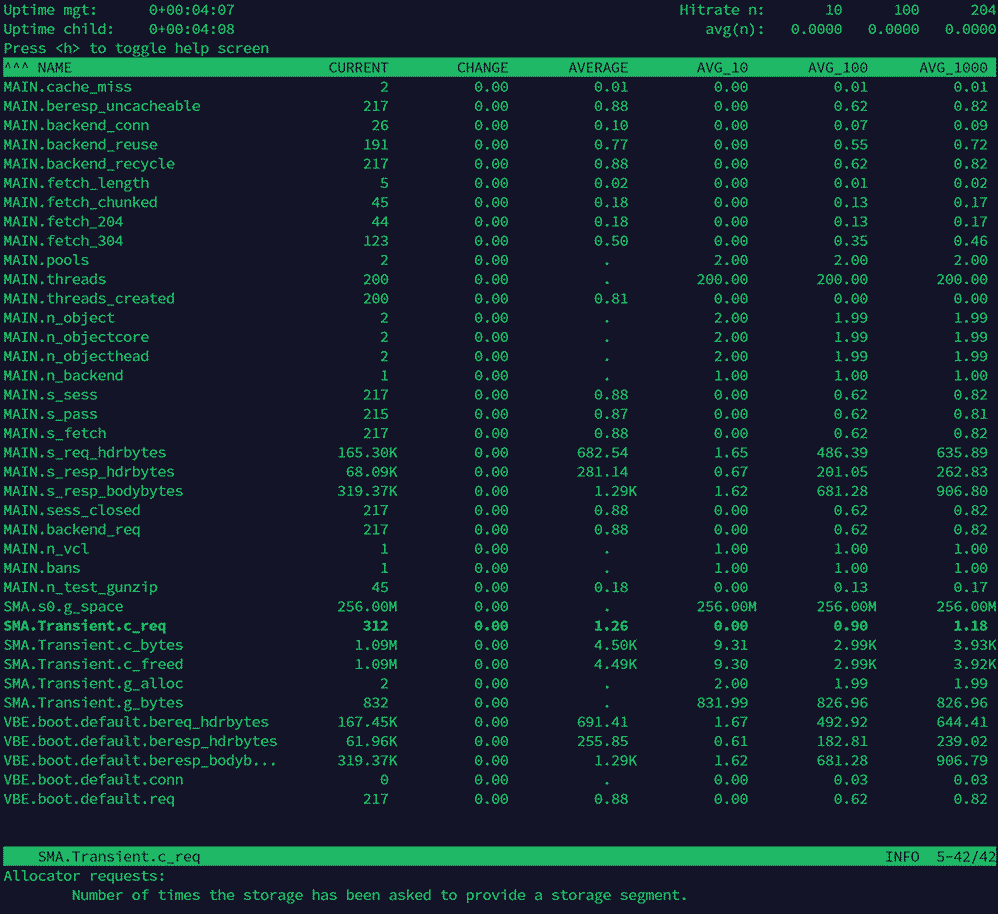Select the MAIN.cache_miss counter row
Screen dimensions: 998x914
67,87
